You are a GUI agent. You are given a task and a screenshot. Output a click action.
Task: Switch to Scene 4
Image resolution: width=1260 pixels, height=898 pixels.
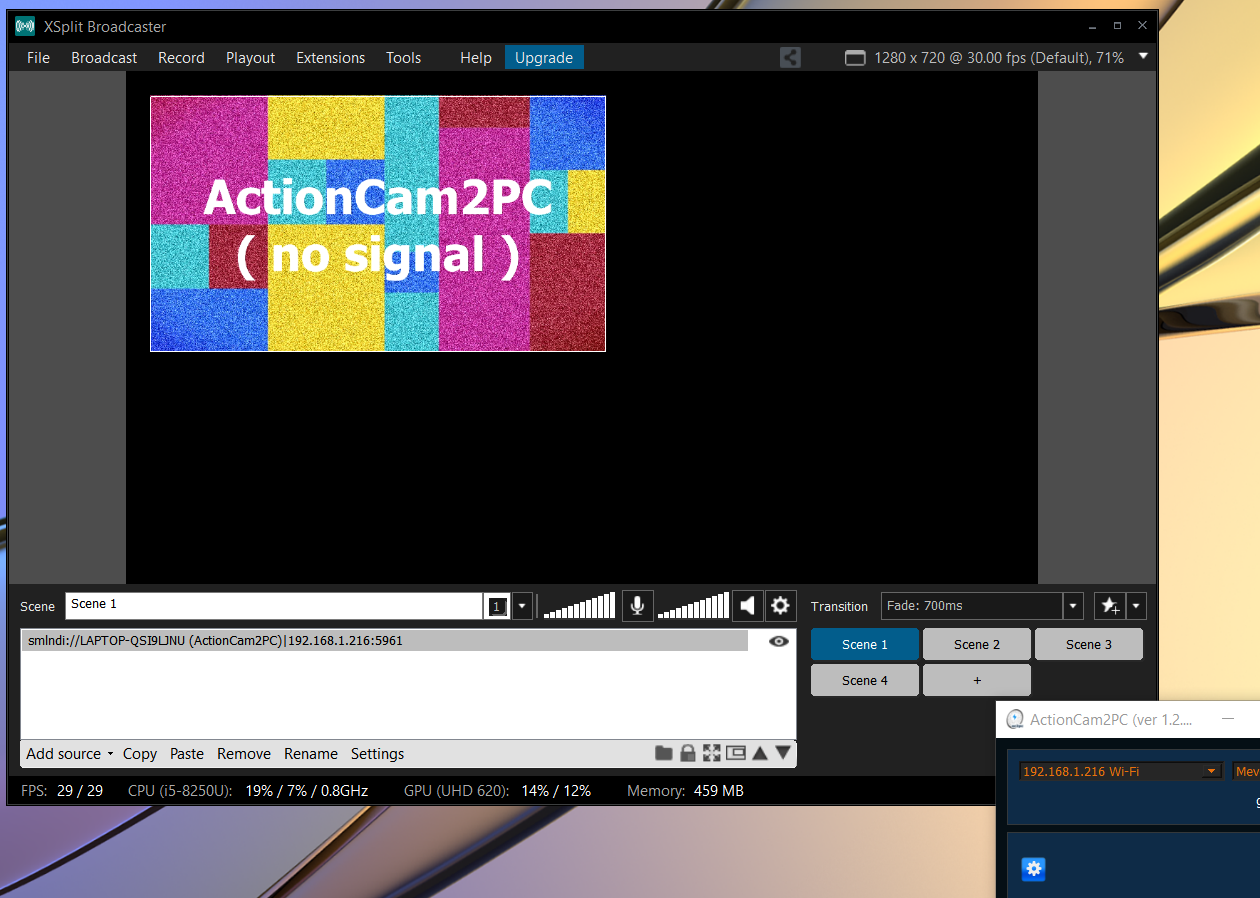tap(865, 680)
